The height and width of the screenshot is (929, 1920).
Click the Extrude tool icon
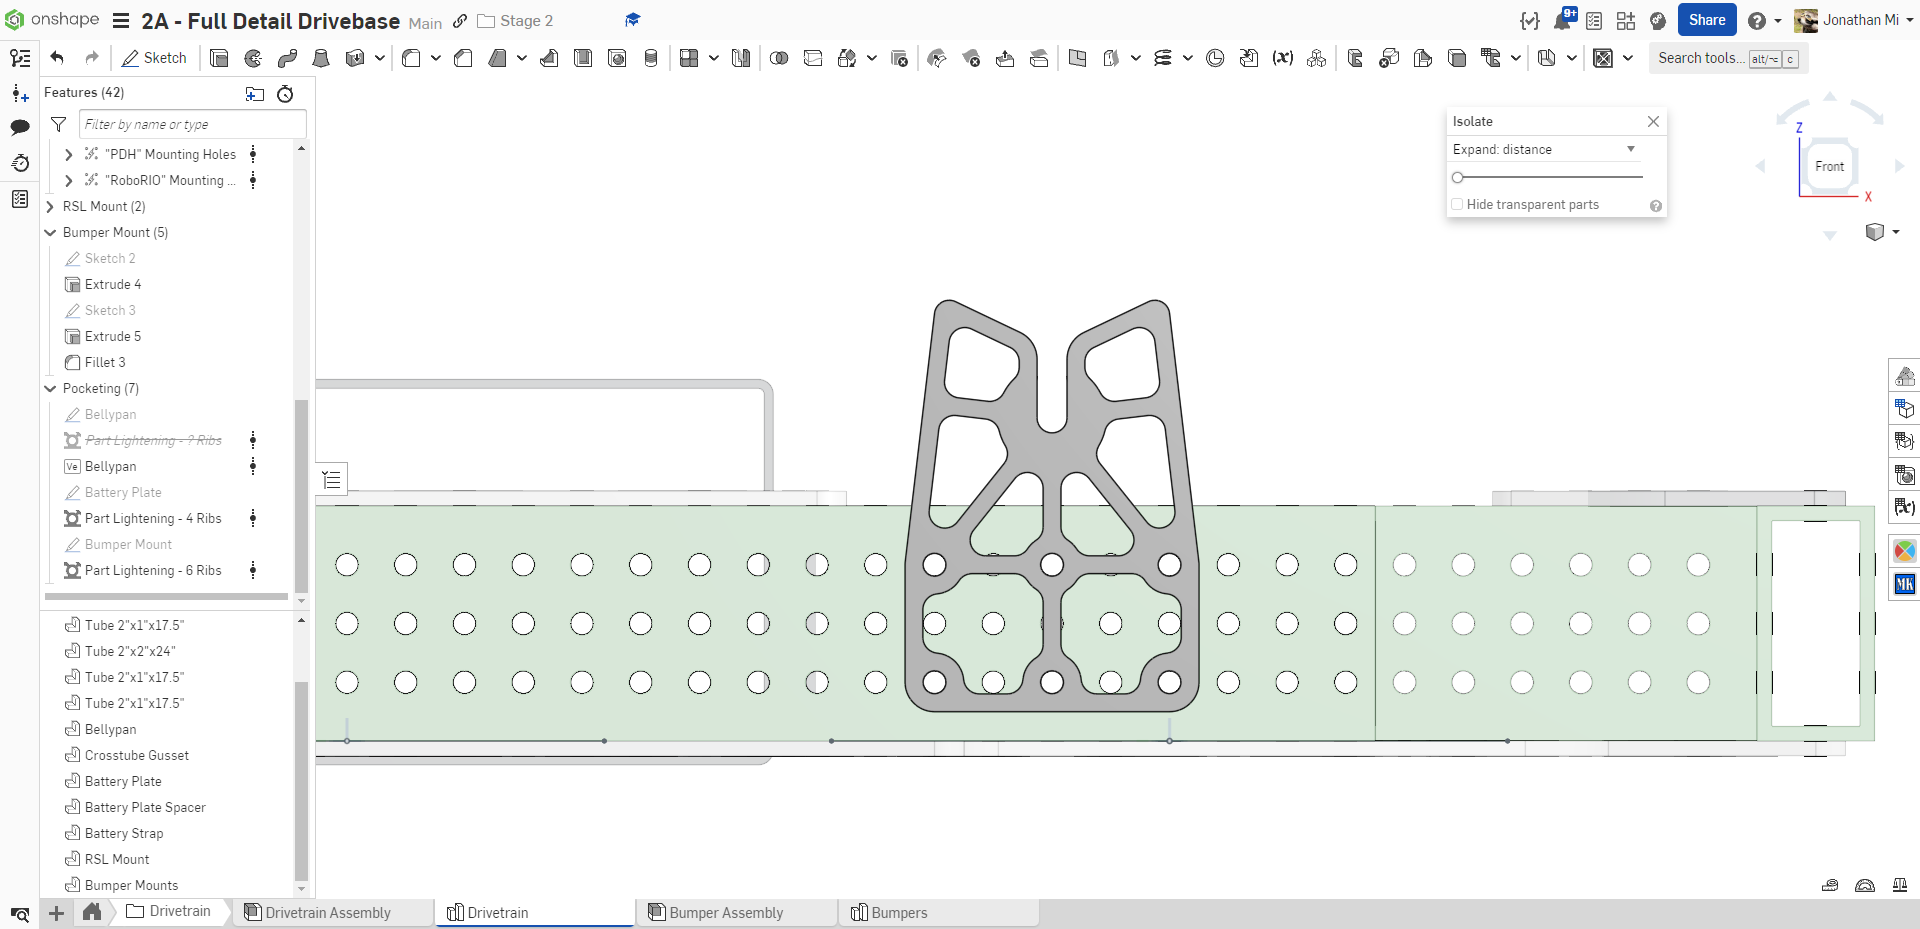coord(219,58)
